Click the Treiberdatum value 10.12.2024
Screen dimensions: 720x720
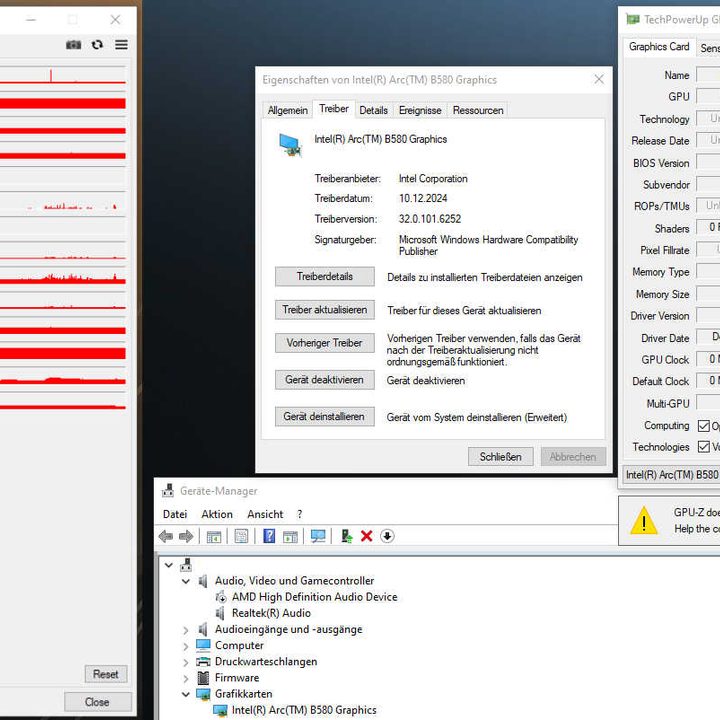point(423,198)
